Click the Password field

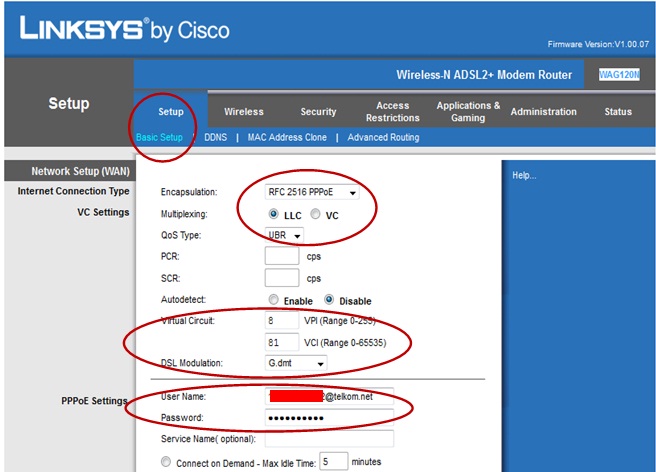(329, 418)
